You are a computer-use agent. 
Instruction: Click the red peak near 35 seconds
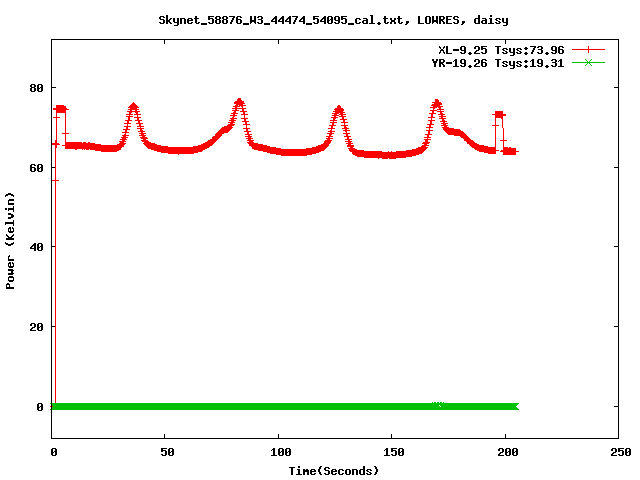click(133, 107)
